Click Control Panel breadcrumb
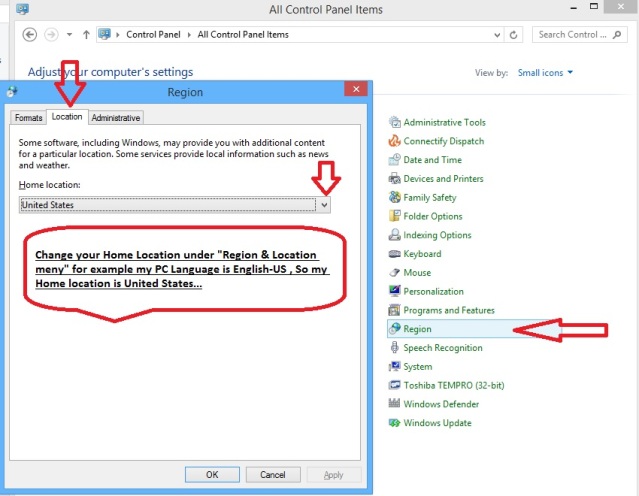Screen dimensions: 639x496 pos(153,35)
